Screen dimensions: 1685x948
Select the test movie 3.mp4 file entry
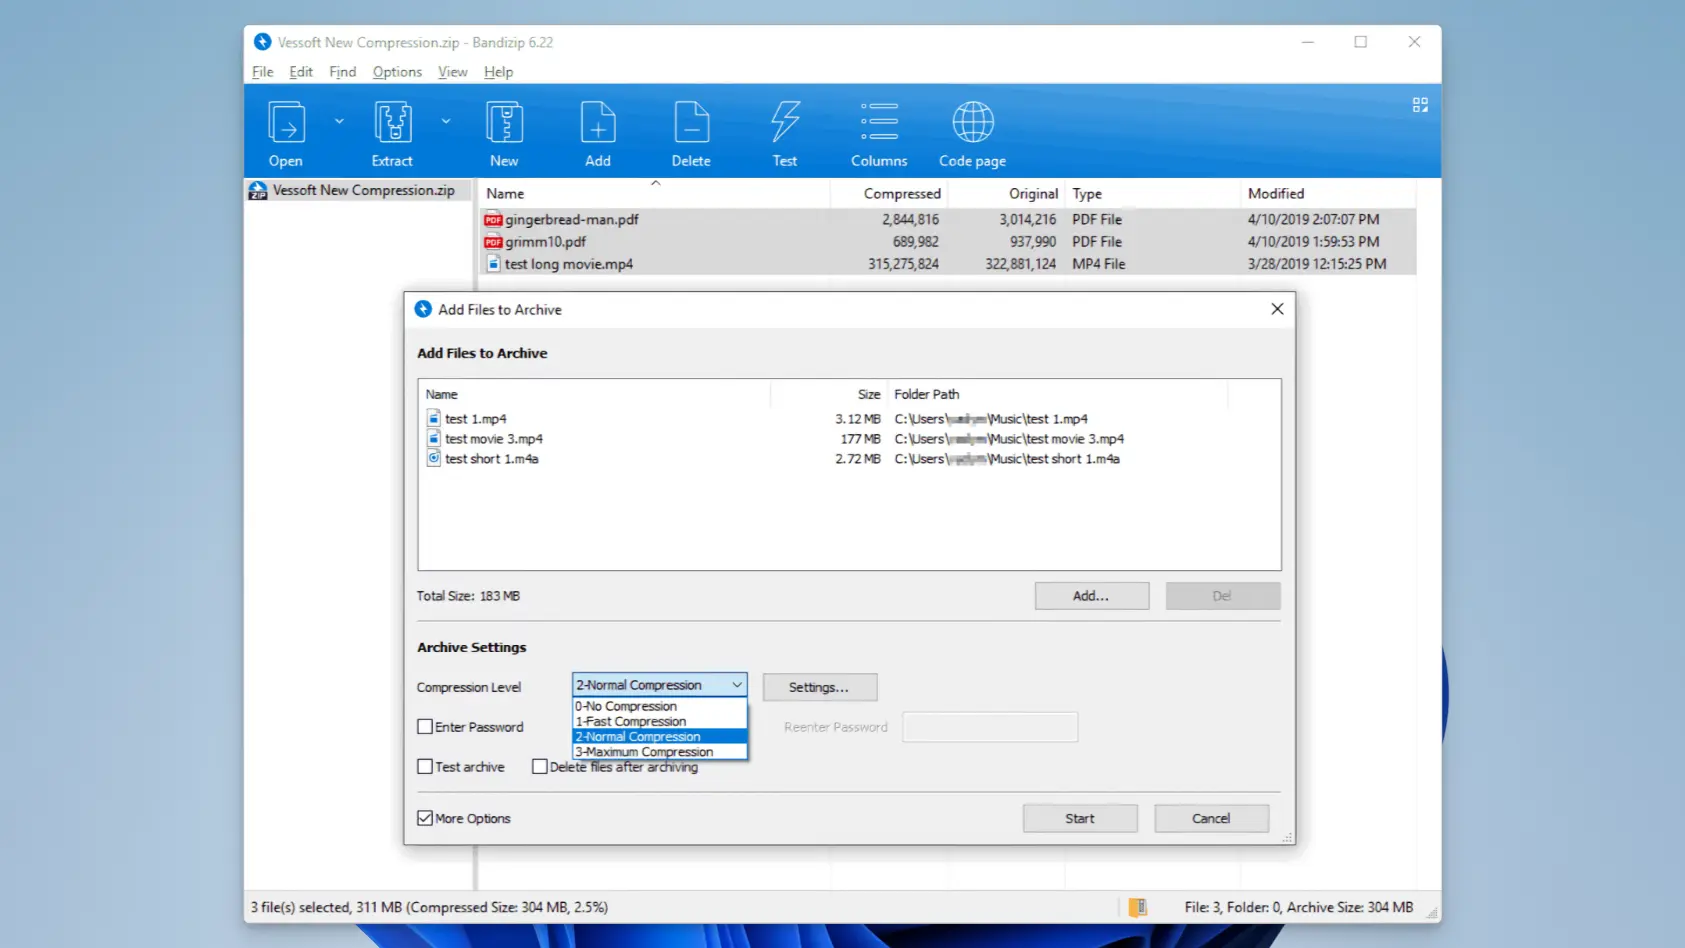point(493,438)
